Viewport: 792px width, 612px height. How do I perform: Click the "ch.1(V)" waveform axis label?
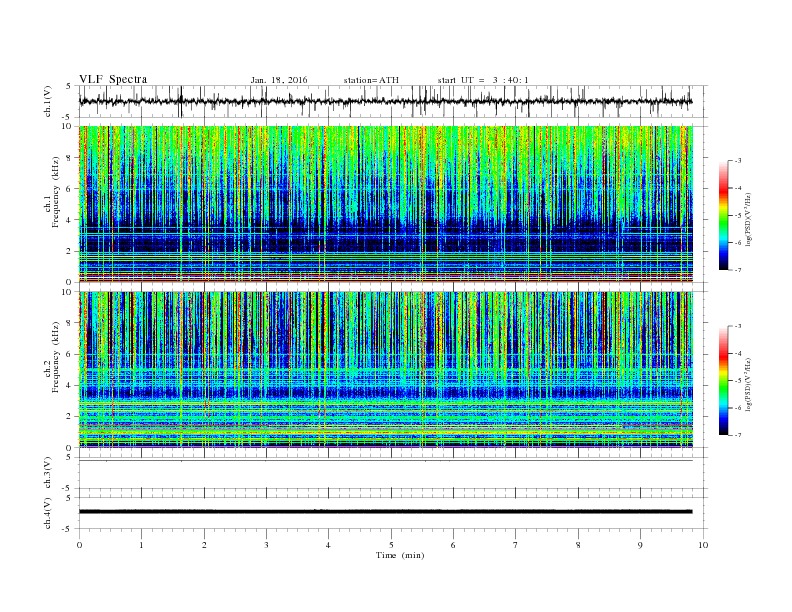48,101
